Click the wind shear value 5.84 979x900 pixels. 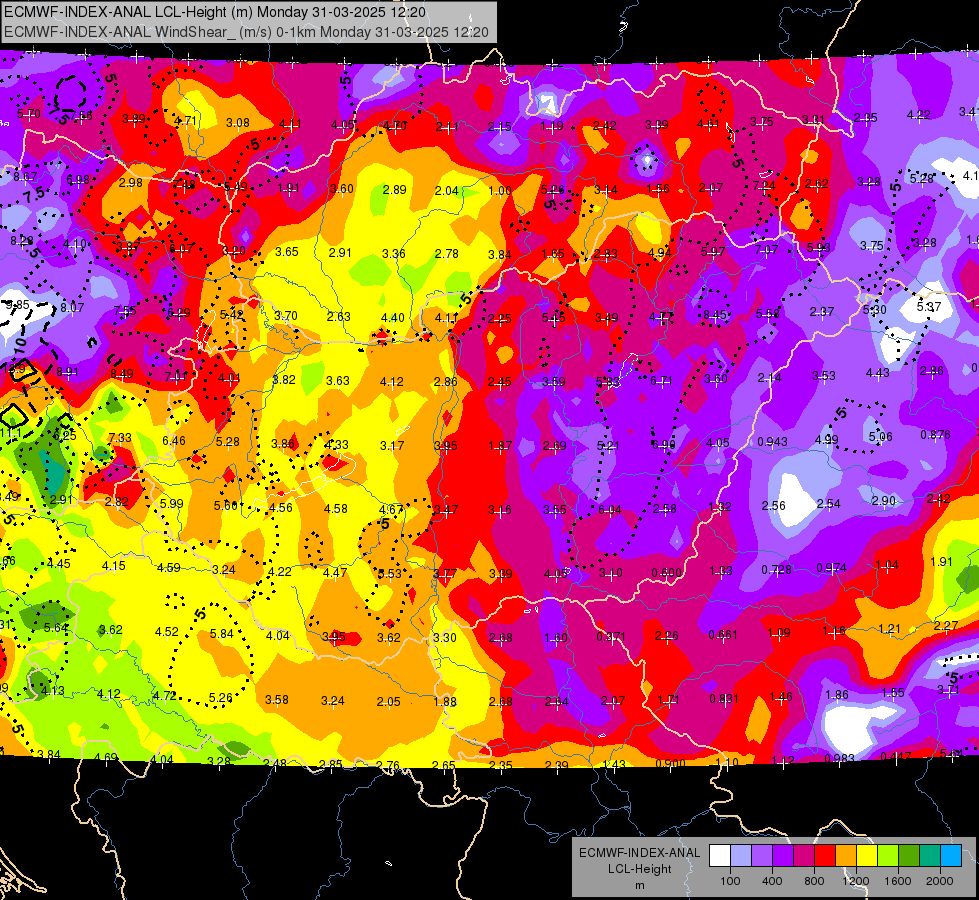click(x=222, y=633)
